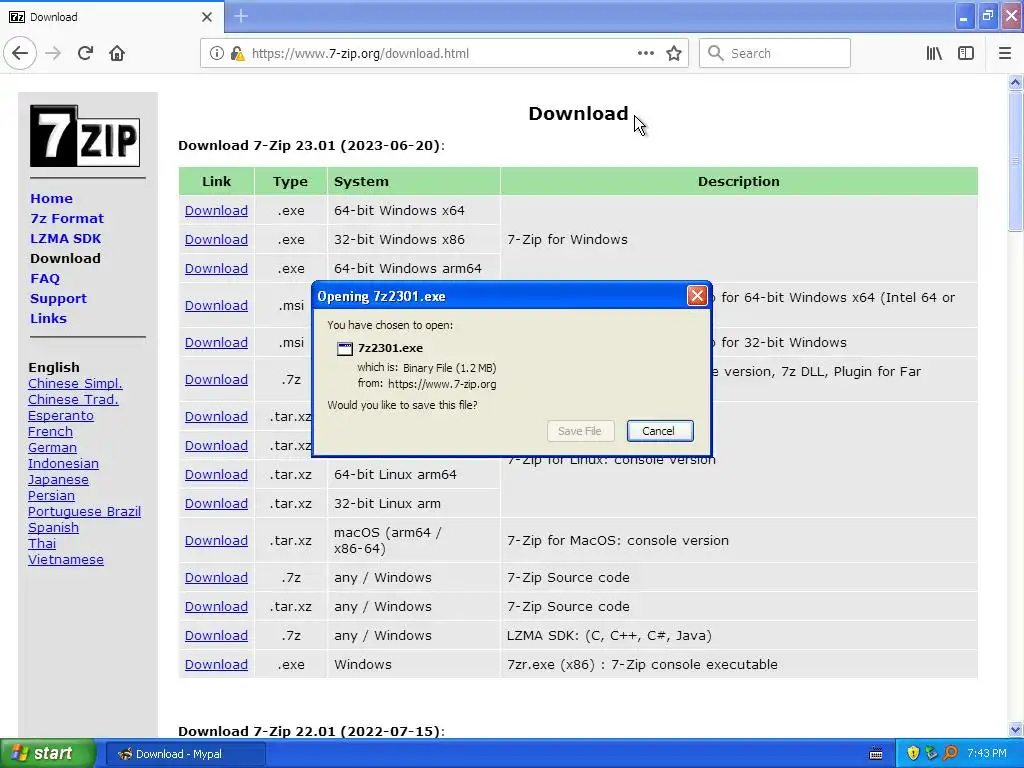Download the LZMA SDK .7z archive
The width and height of the screenshot is (1024, 768).
coord(216,635)
